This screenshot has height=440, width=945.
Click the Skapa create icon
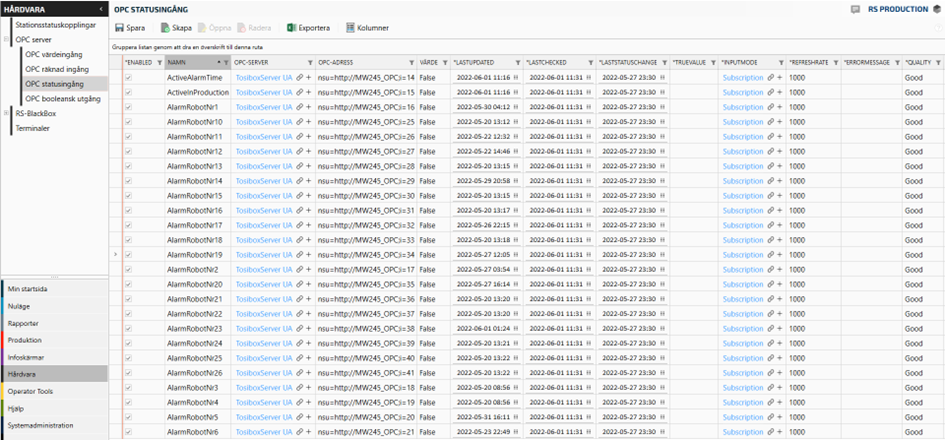165,28
